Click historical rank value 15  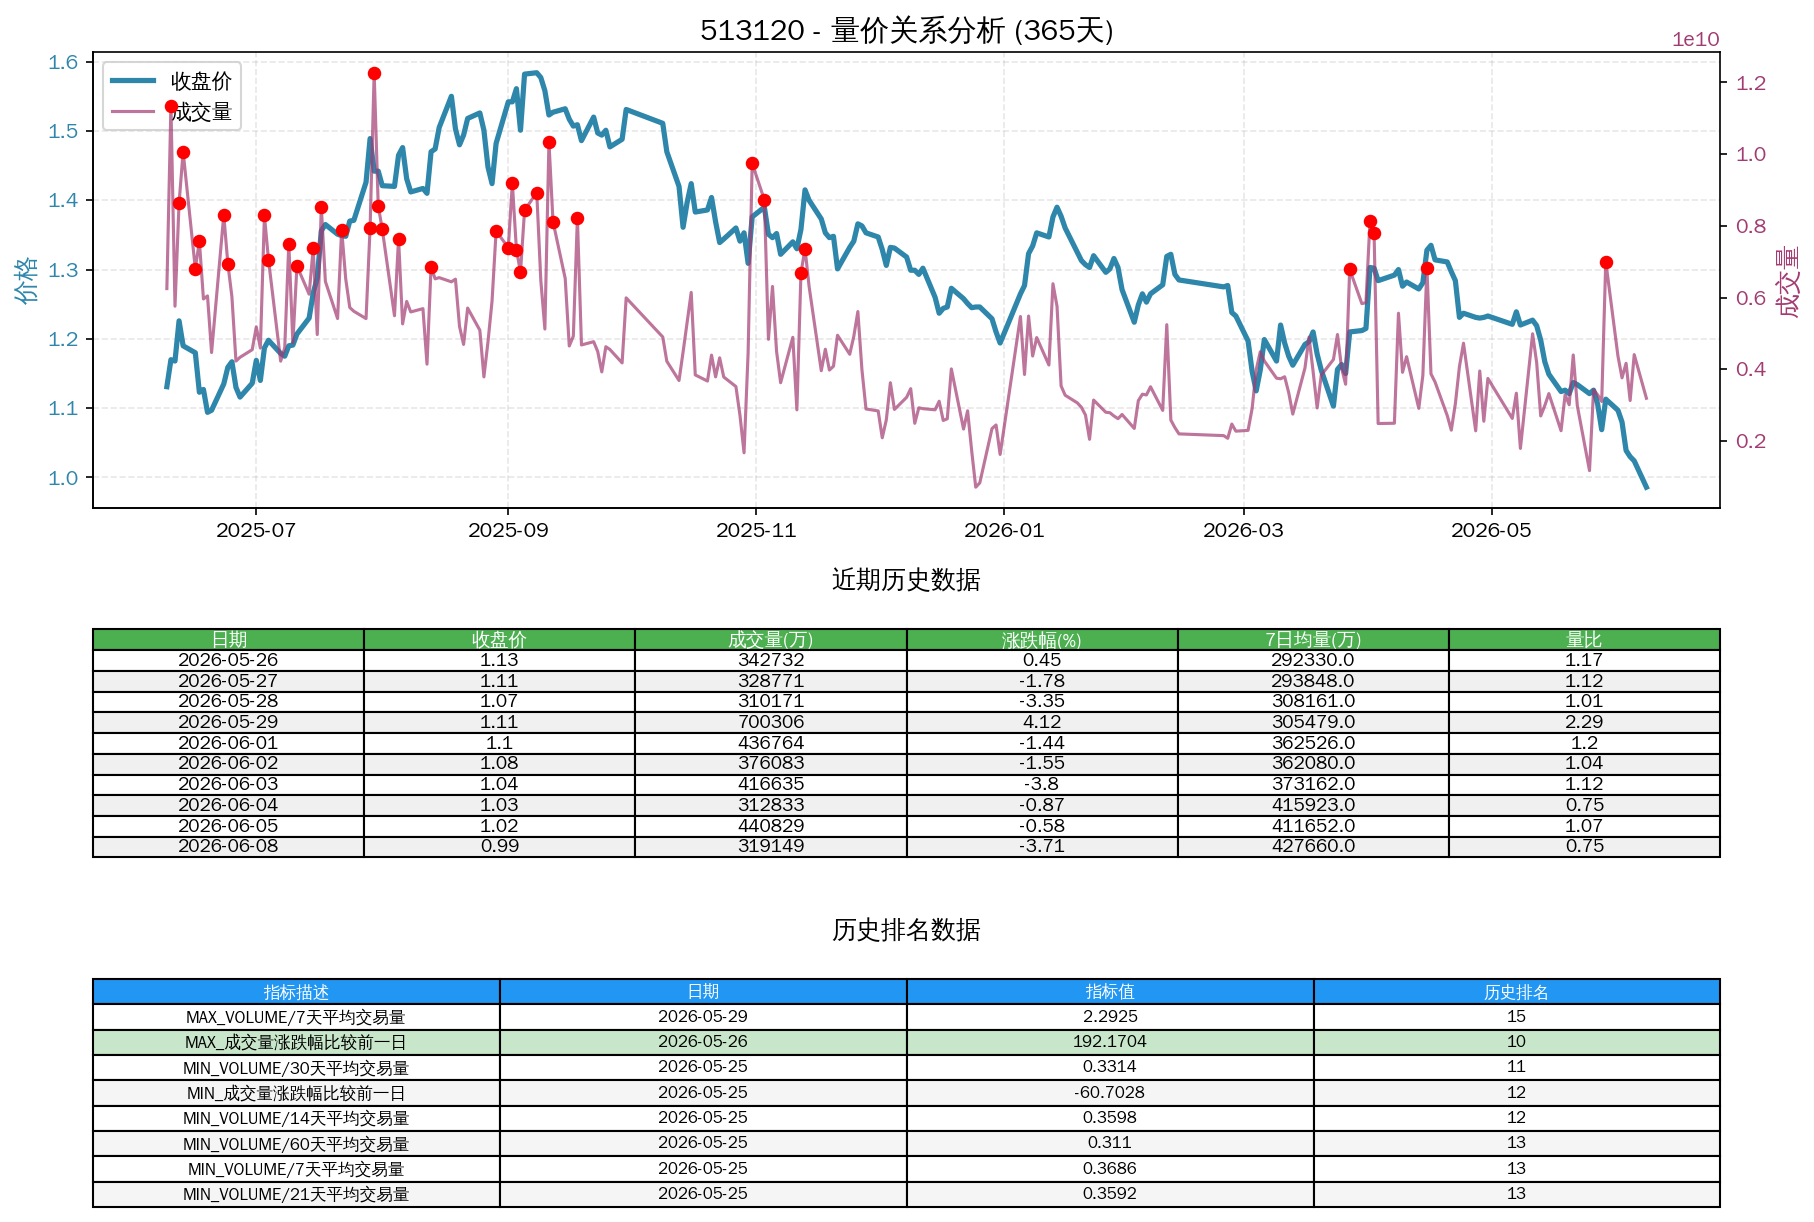click(x=1517, y=1017)
